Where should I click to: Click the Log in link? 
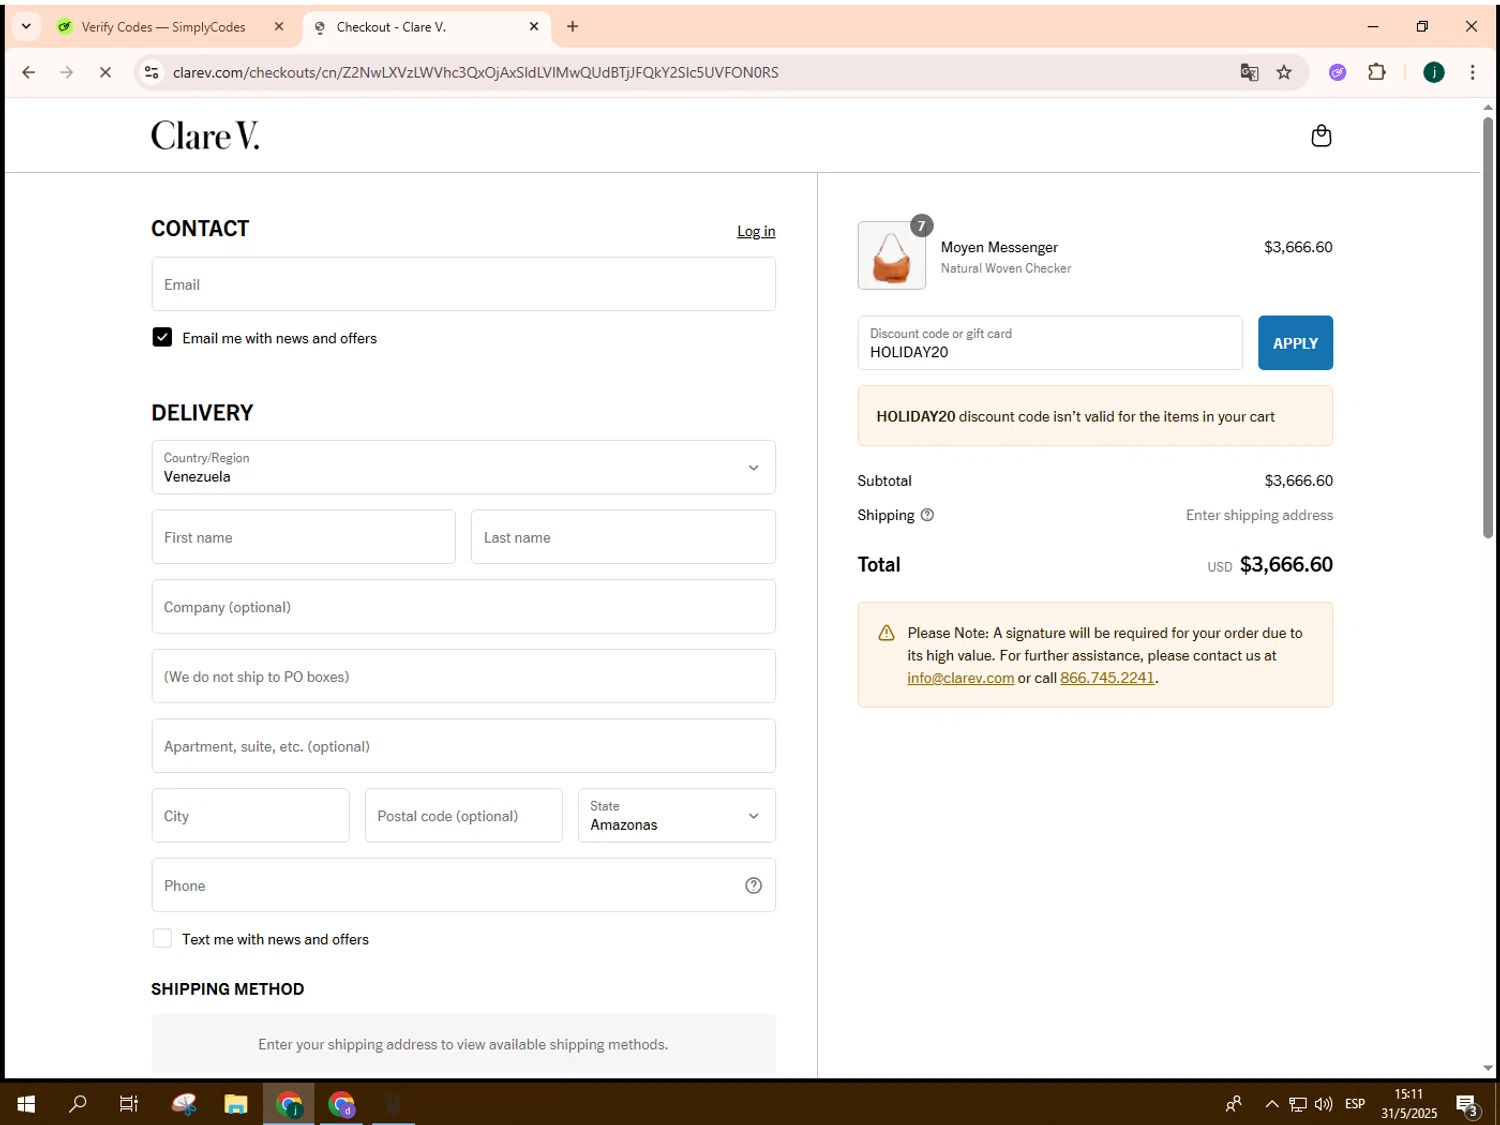(x=756, y=231)
